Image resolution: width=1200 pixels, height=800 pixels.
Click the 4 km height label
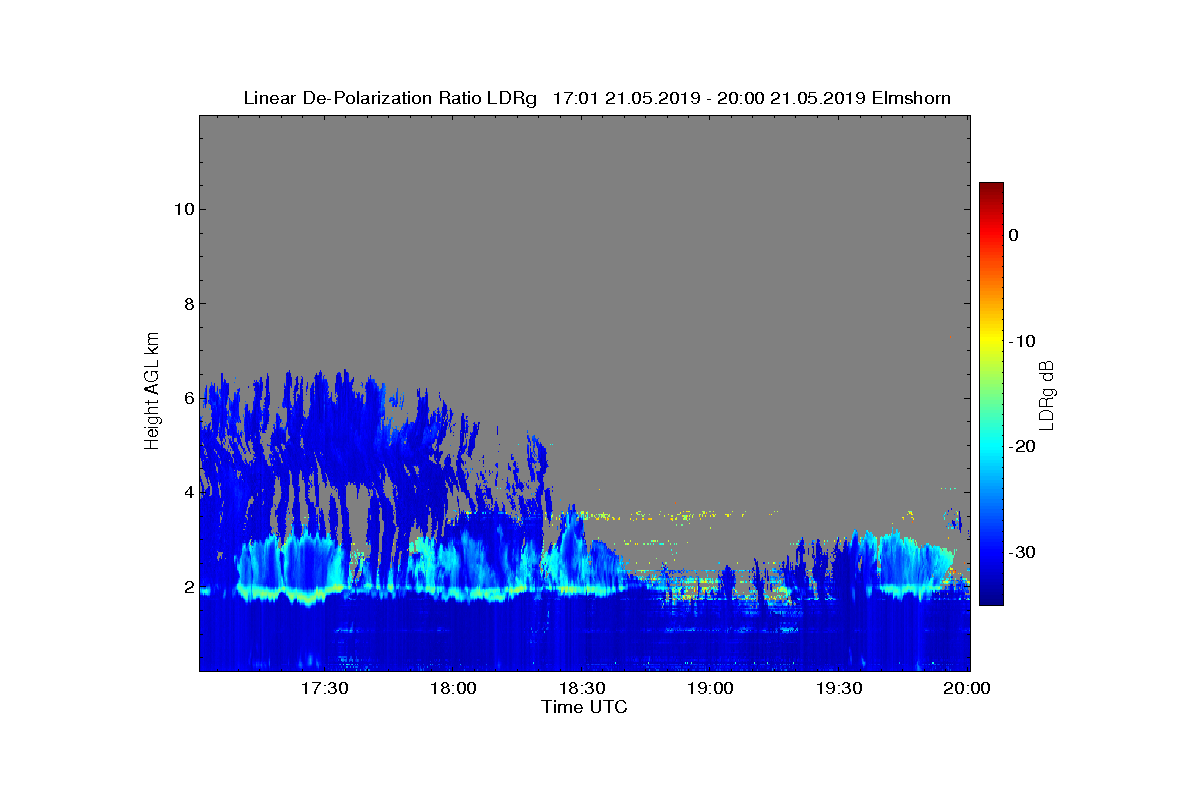187,492
